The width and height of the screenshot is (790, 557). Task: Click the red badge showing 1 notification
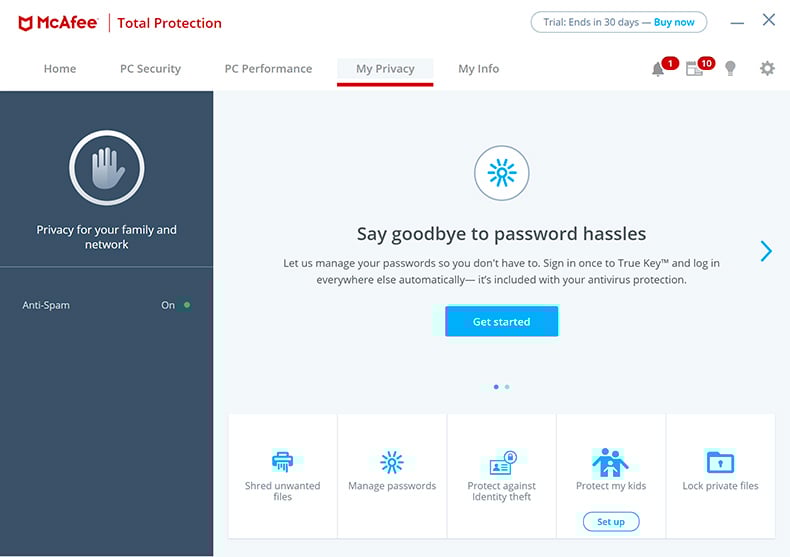tap(670, 63)
